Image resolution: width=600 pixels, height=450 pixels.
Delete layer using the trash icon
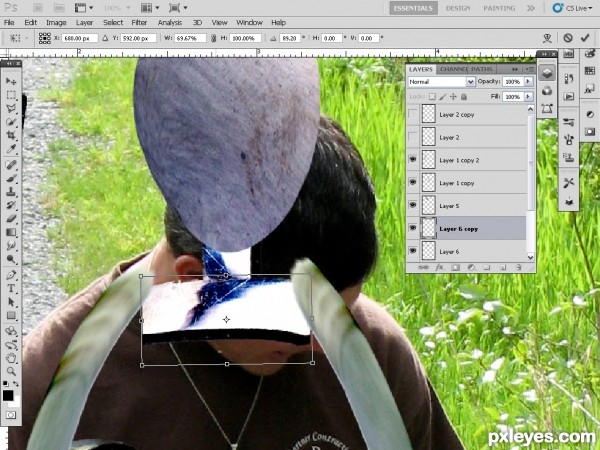tap(519, 267)
